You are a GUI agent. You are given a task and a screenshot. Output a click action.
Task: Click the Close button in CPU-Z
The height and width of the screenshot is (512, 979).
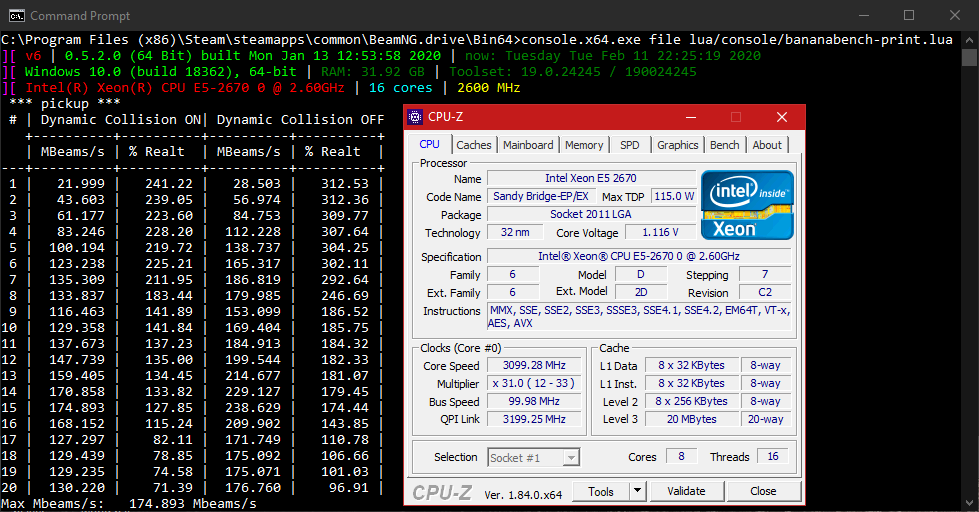click(763, 491)
